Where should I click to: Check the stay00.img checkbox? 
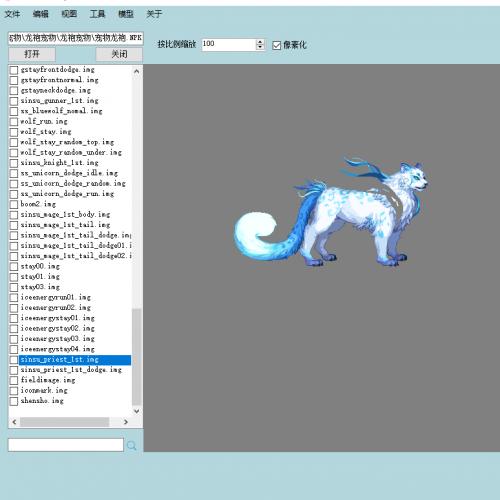pos(14,267)
